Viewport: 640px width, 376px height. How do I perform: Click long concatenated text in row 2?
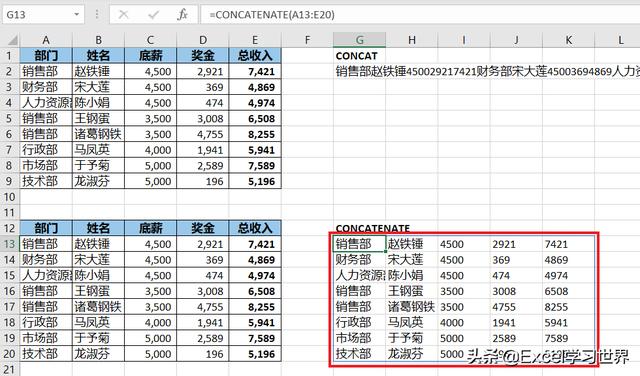[x=487, y=71]
